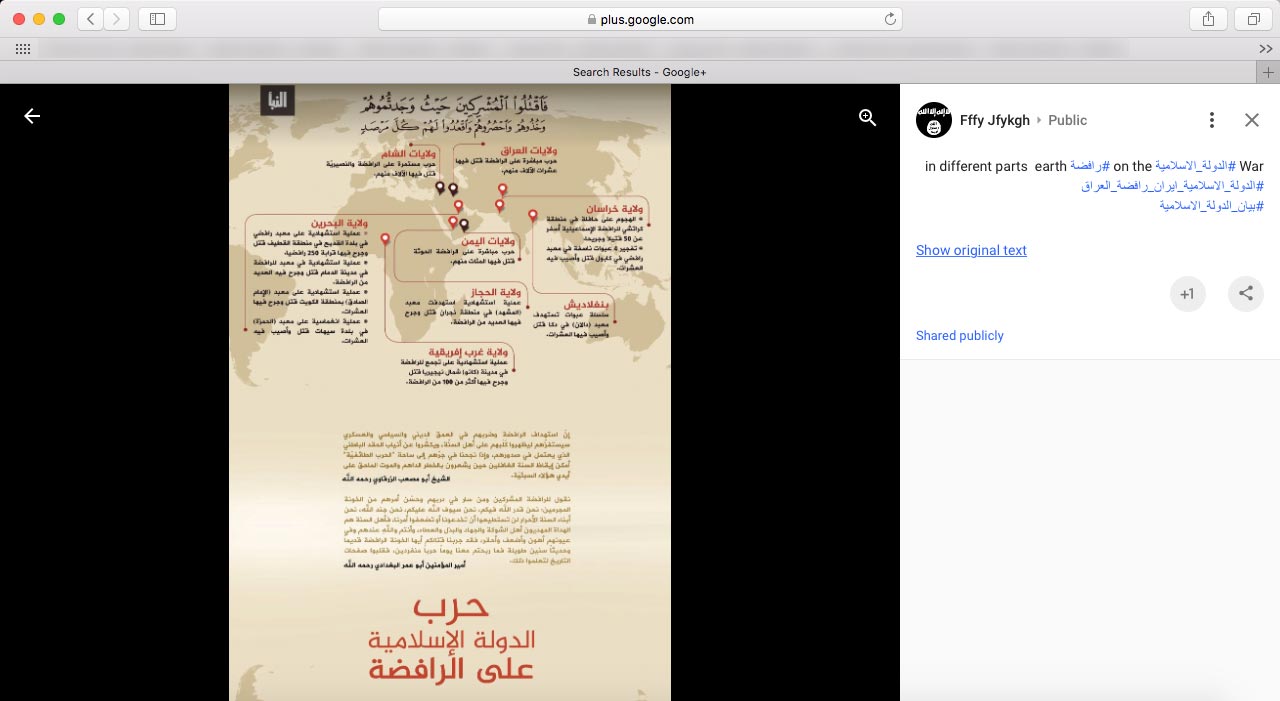Click Safari's forward navigation button
This screenshot has width=1280, height=701.
point(116,19)
